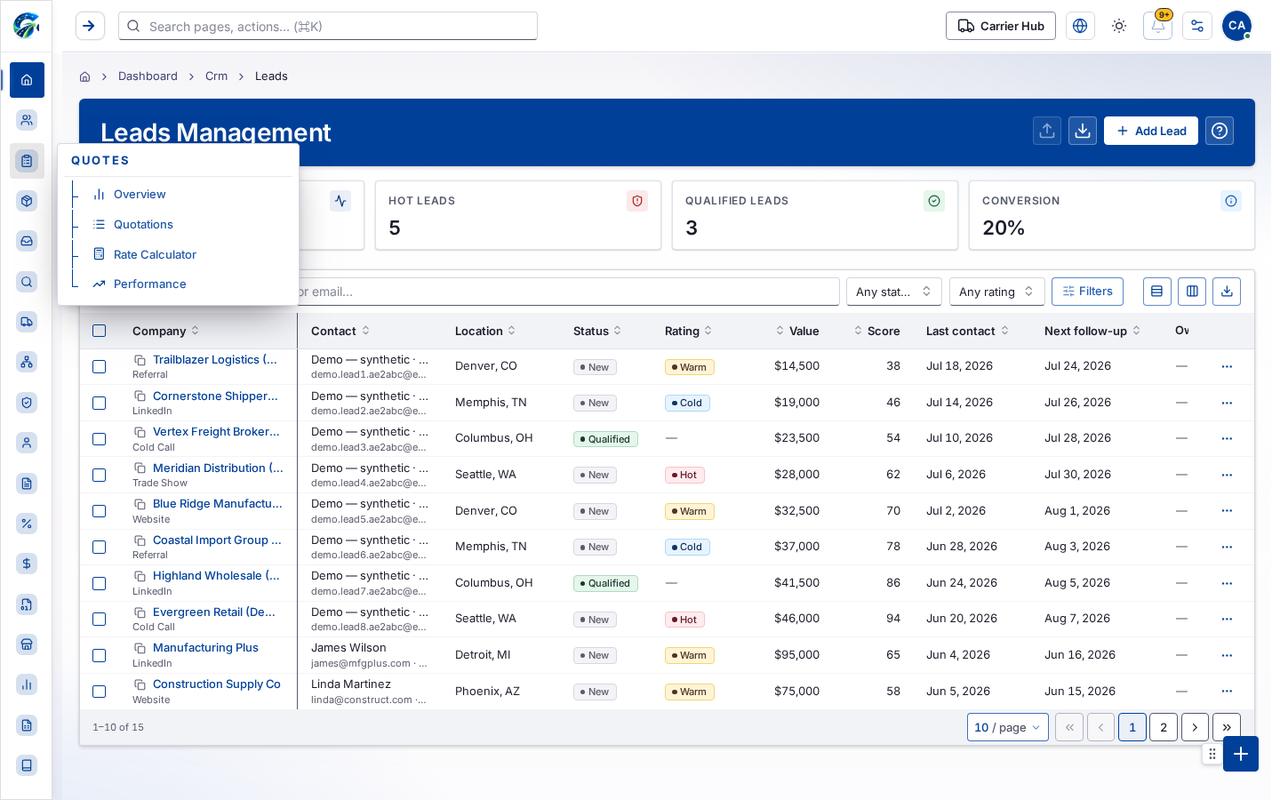Mark the Highland Wholesale row checkbox

(99, 583)
